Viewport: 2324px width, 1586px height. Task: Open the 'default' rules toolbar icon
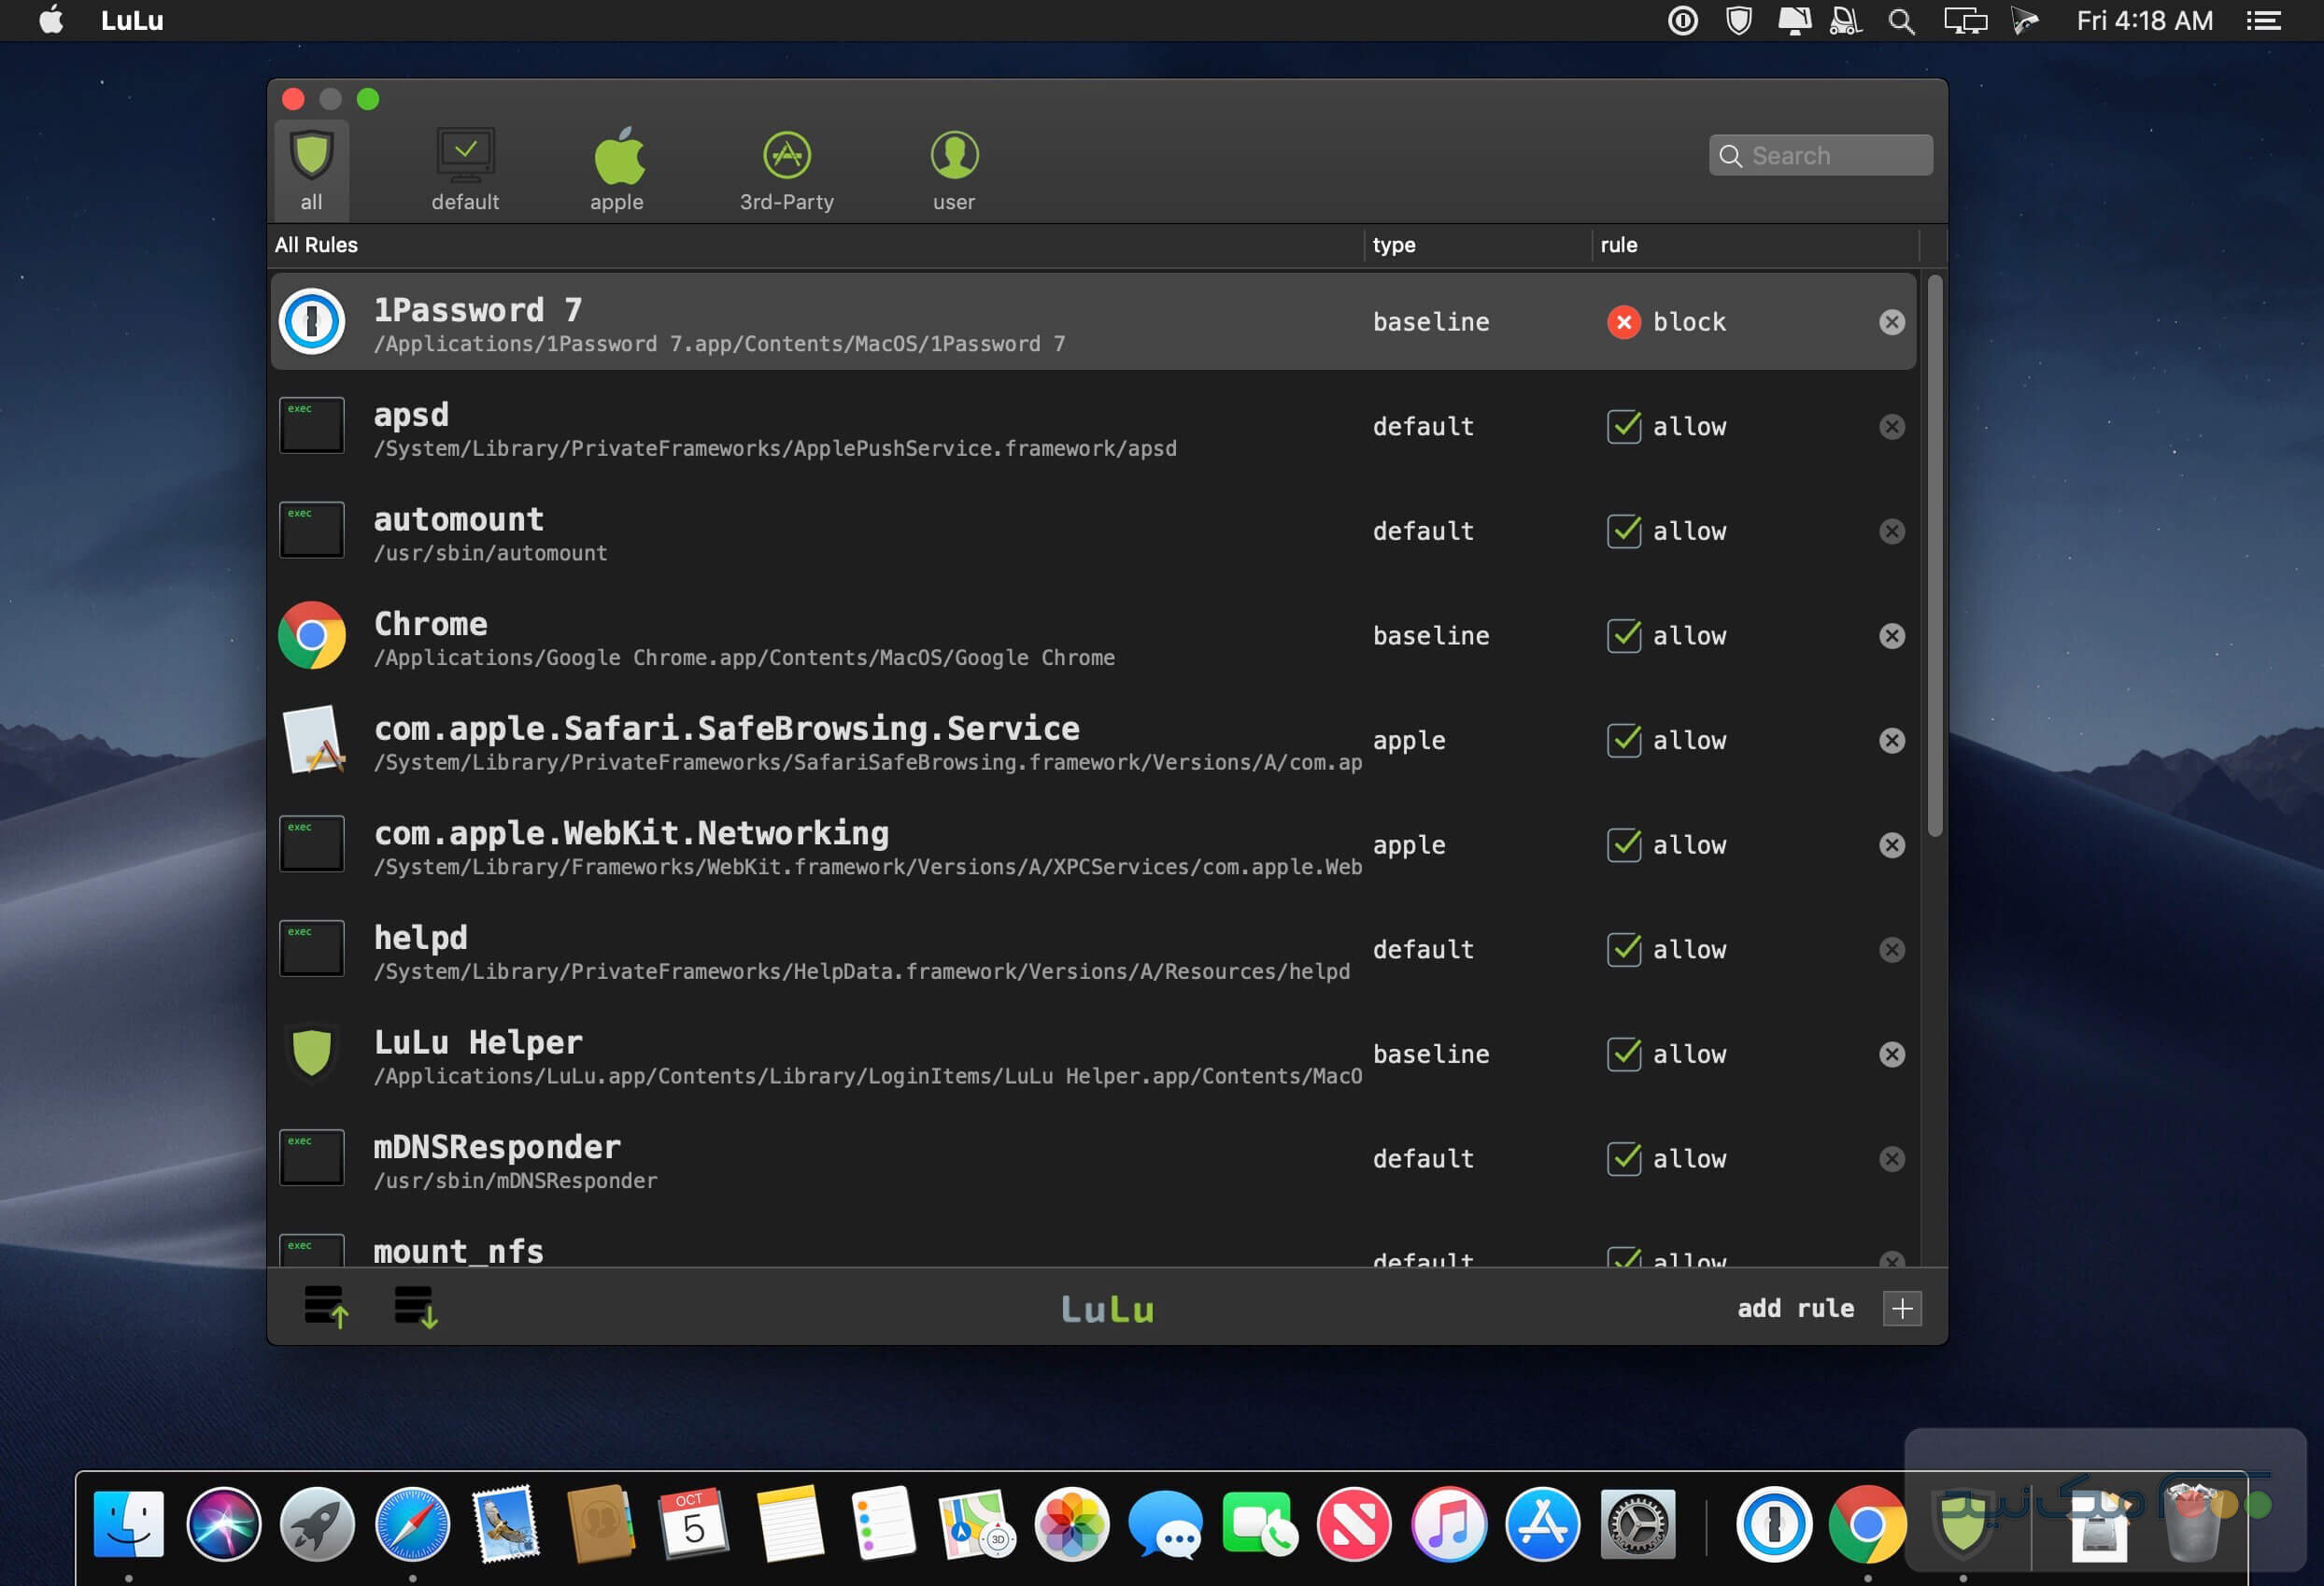465,169
